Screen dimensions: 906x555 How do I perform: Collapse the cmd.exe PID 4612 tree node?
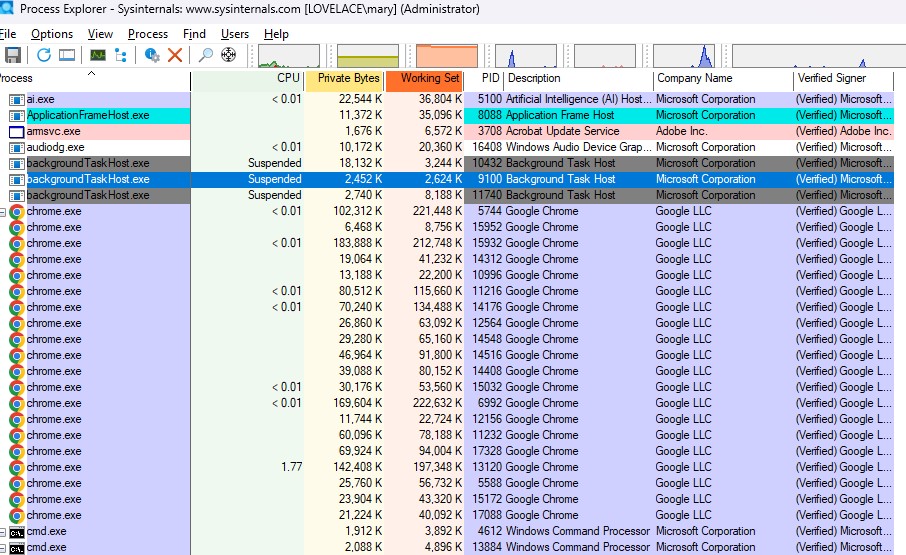tap(2, 532)
